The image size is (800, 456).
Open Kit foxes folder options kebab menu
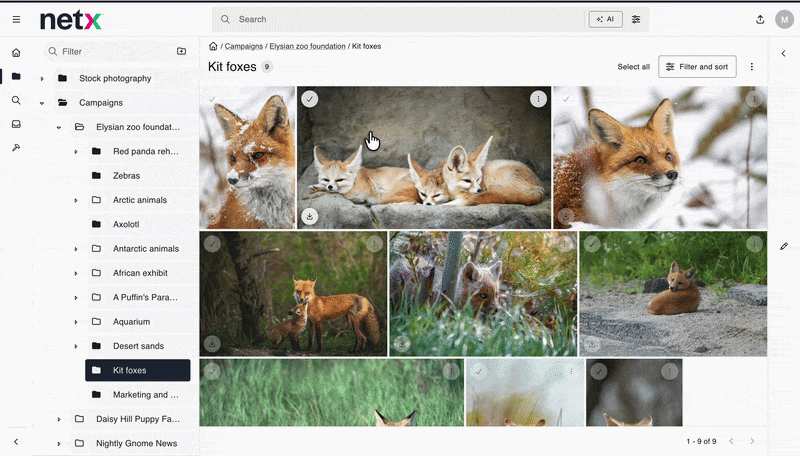752,67
